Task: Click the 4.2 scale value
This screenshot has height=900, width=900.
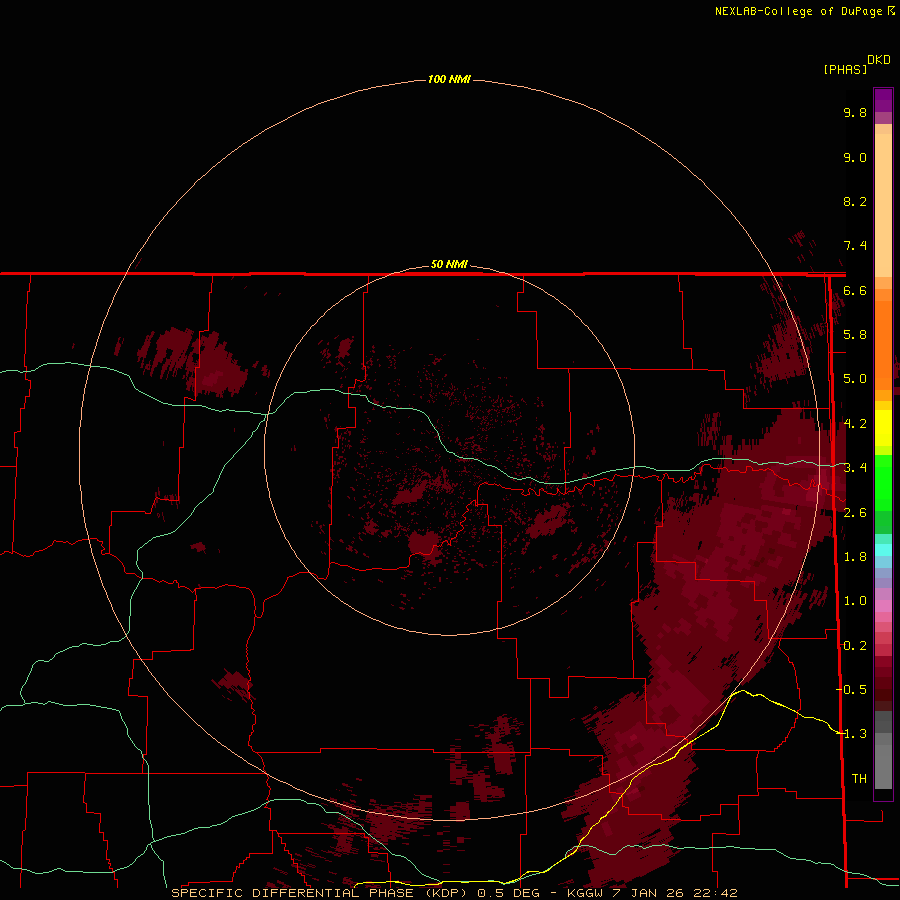Action: [x=855, y=424]
